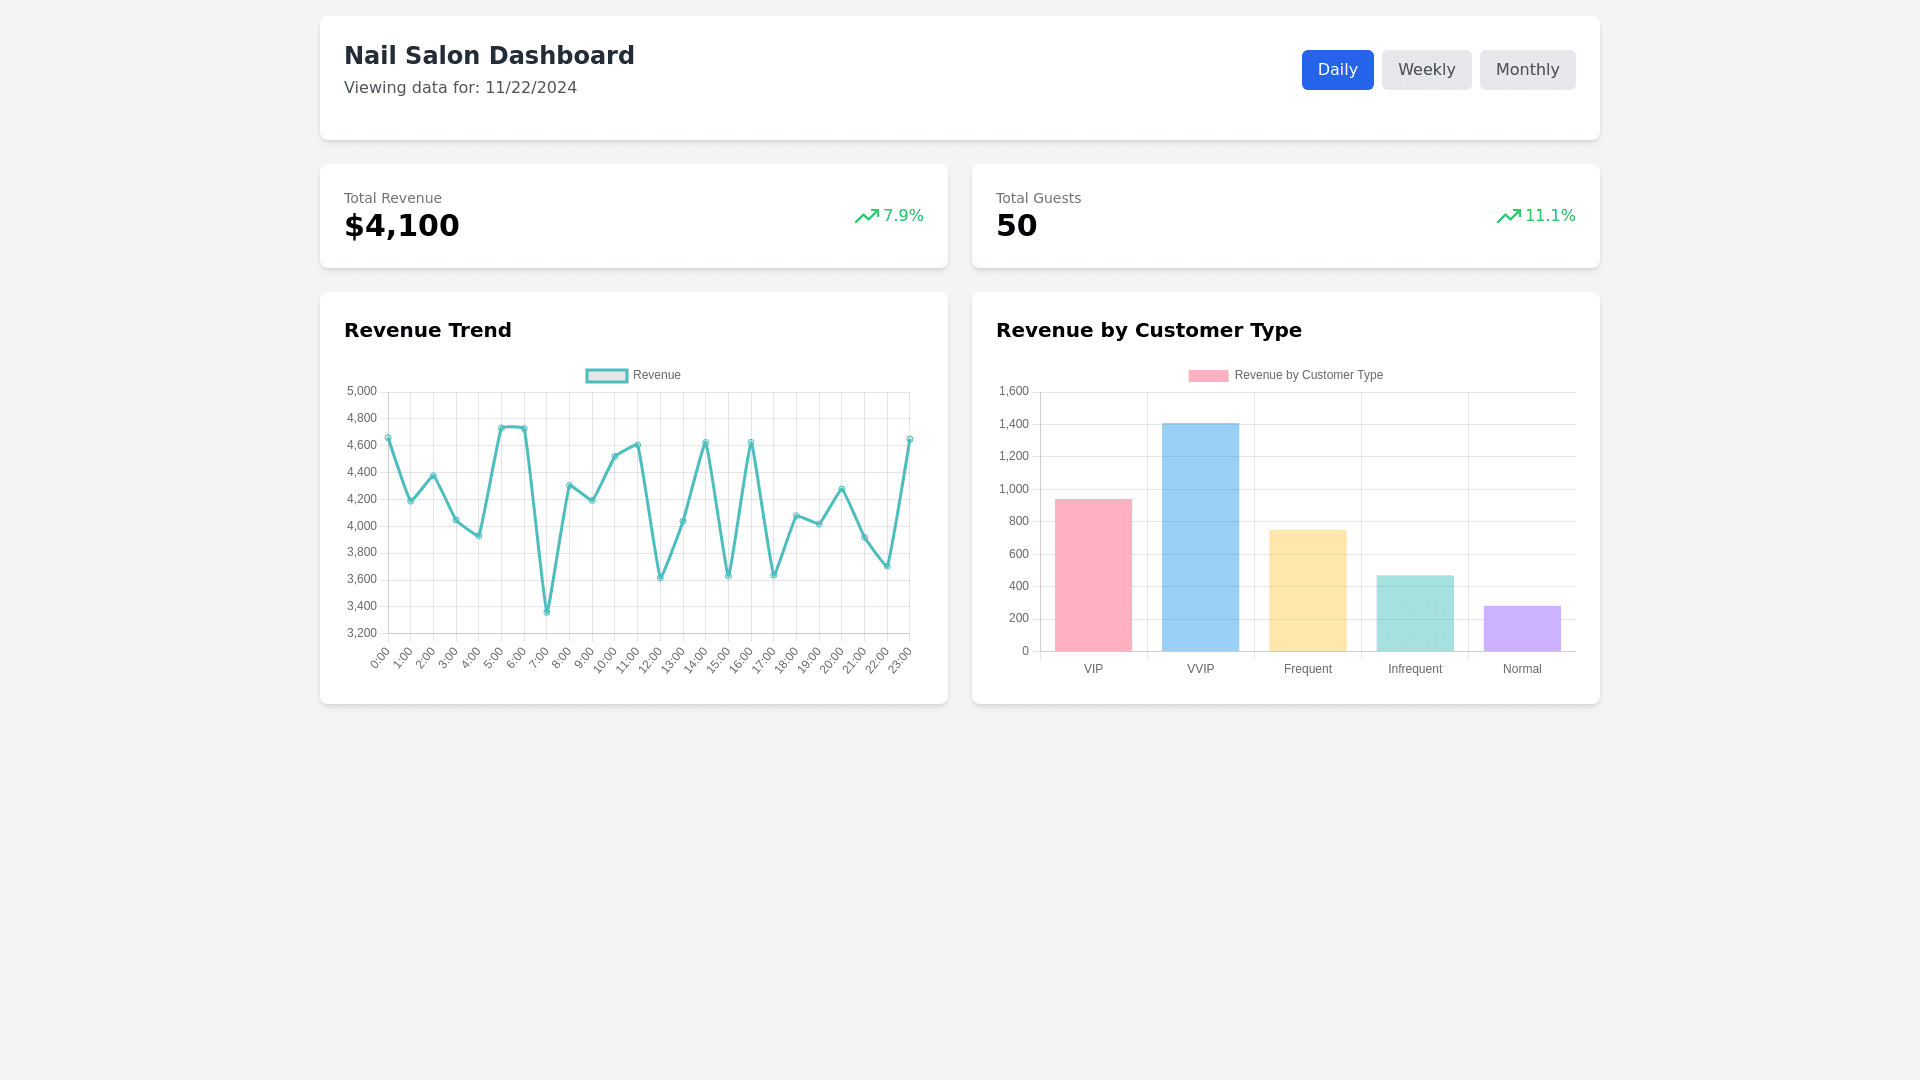Click the Nail Salon Dashboard title

[489, 56]
